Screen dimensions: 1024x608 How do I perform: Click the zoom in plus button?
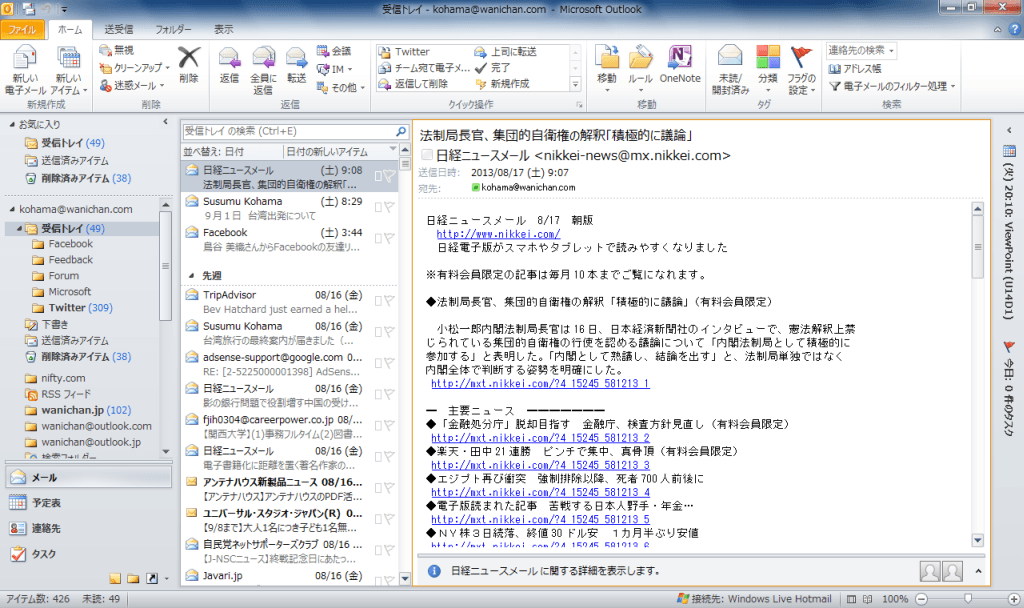click(x=1014, y=599)
